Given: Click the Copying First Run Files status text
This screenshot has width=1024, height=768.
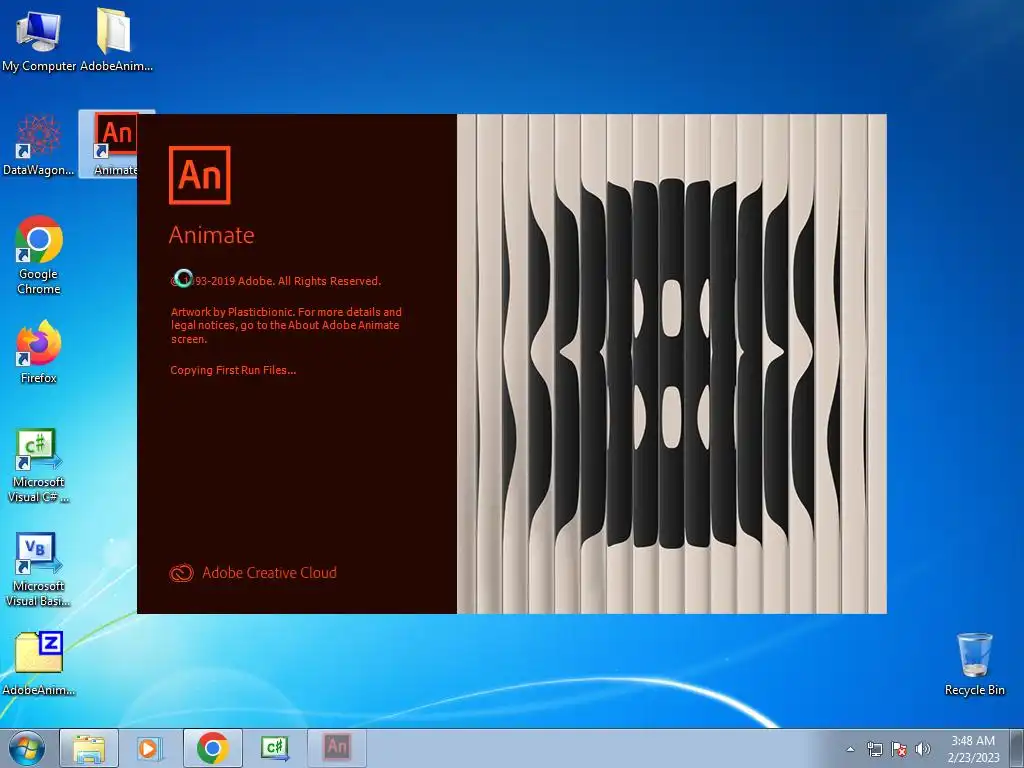Looking at the screenshot, I should [x=233, y=370].
